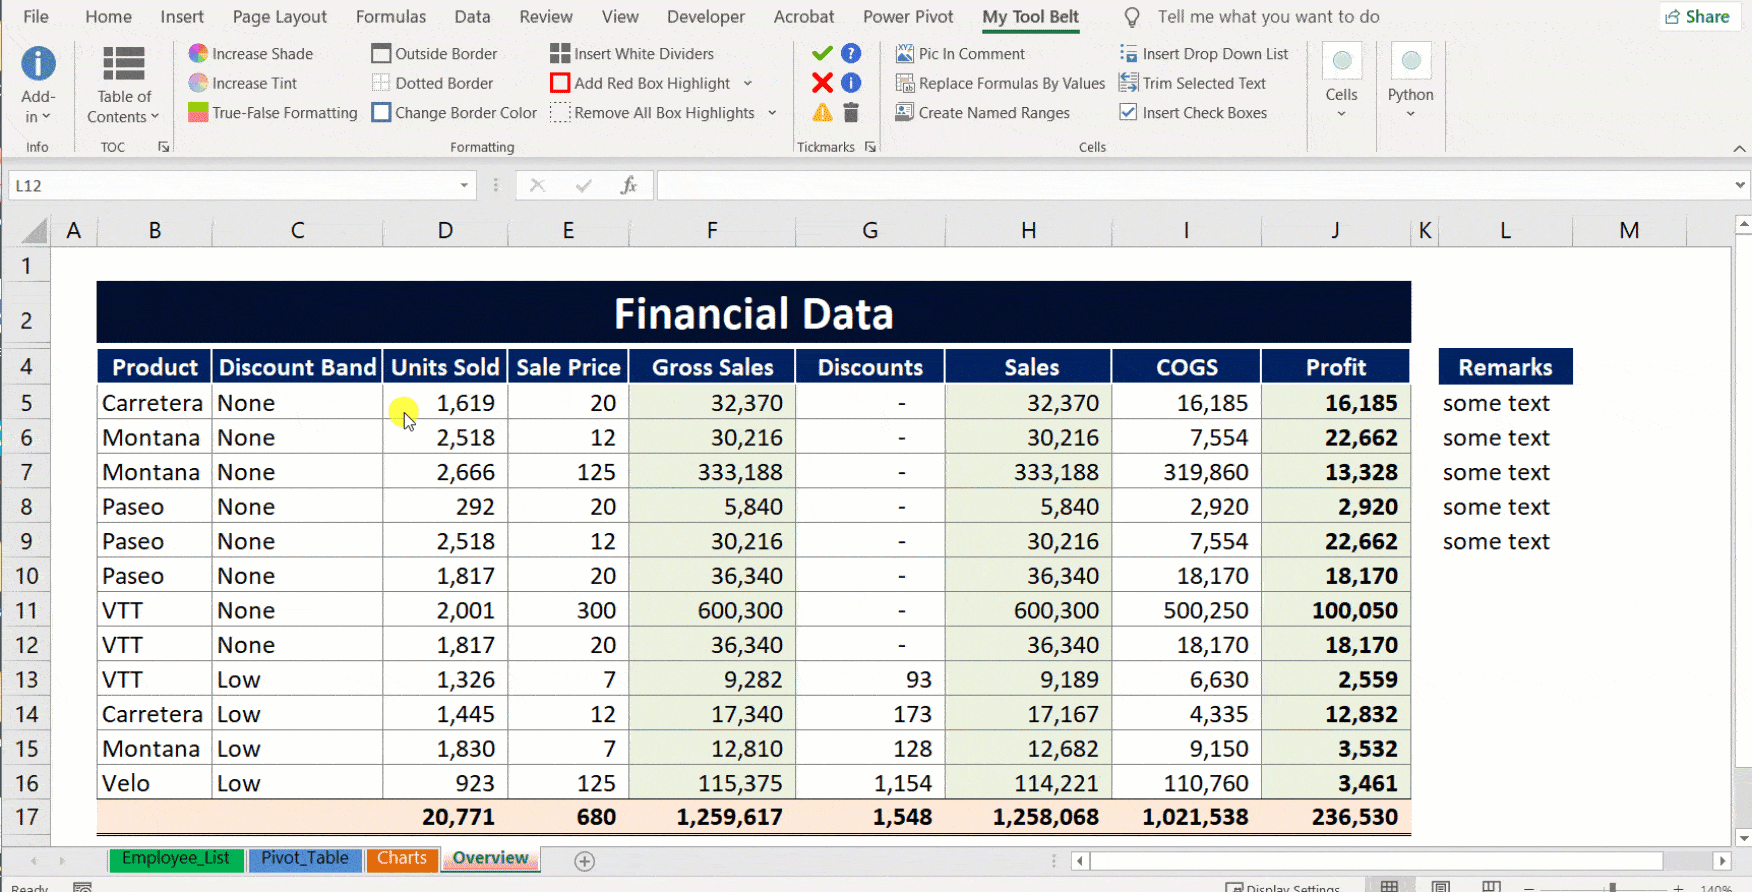Click the red X tickmark icon
The height and width of the screenshot is (892, 1752).
822,83
